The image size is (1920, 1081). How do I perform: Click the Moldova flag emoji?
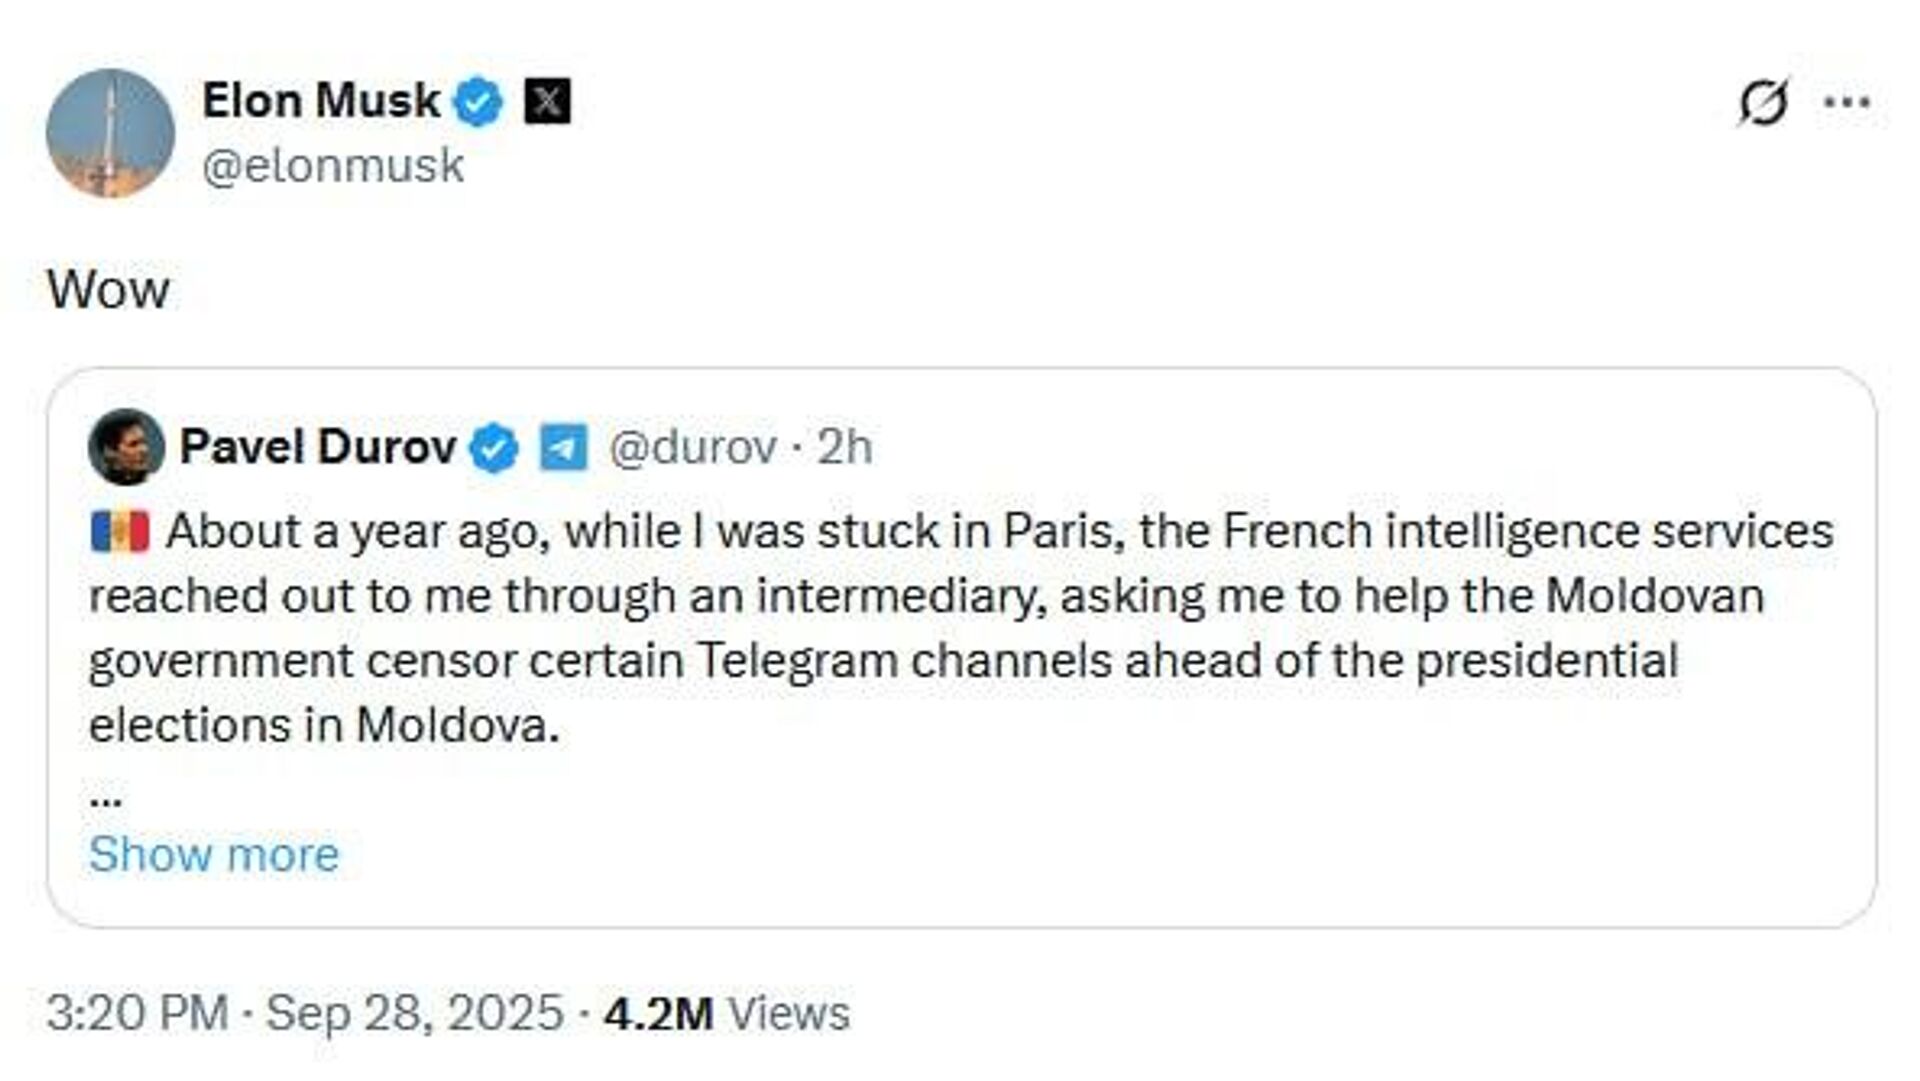coord(120,532)
